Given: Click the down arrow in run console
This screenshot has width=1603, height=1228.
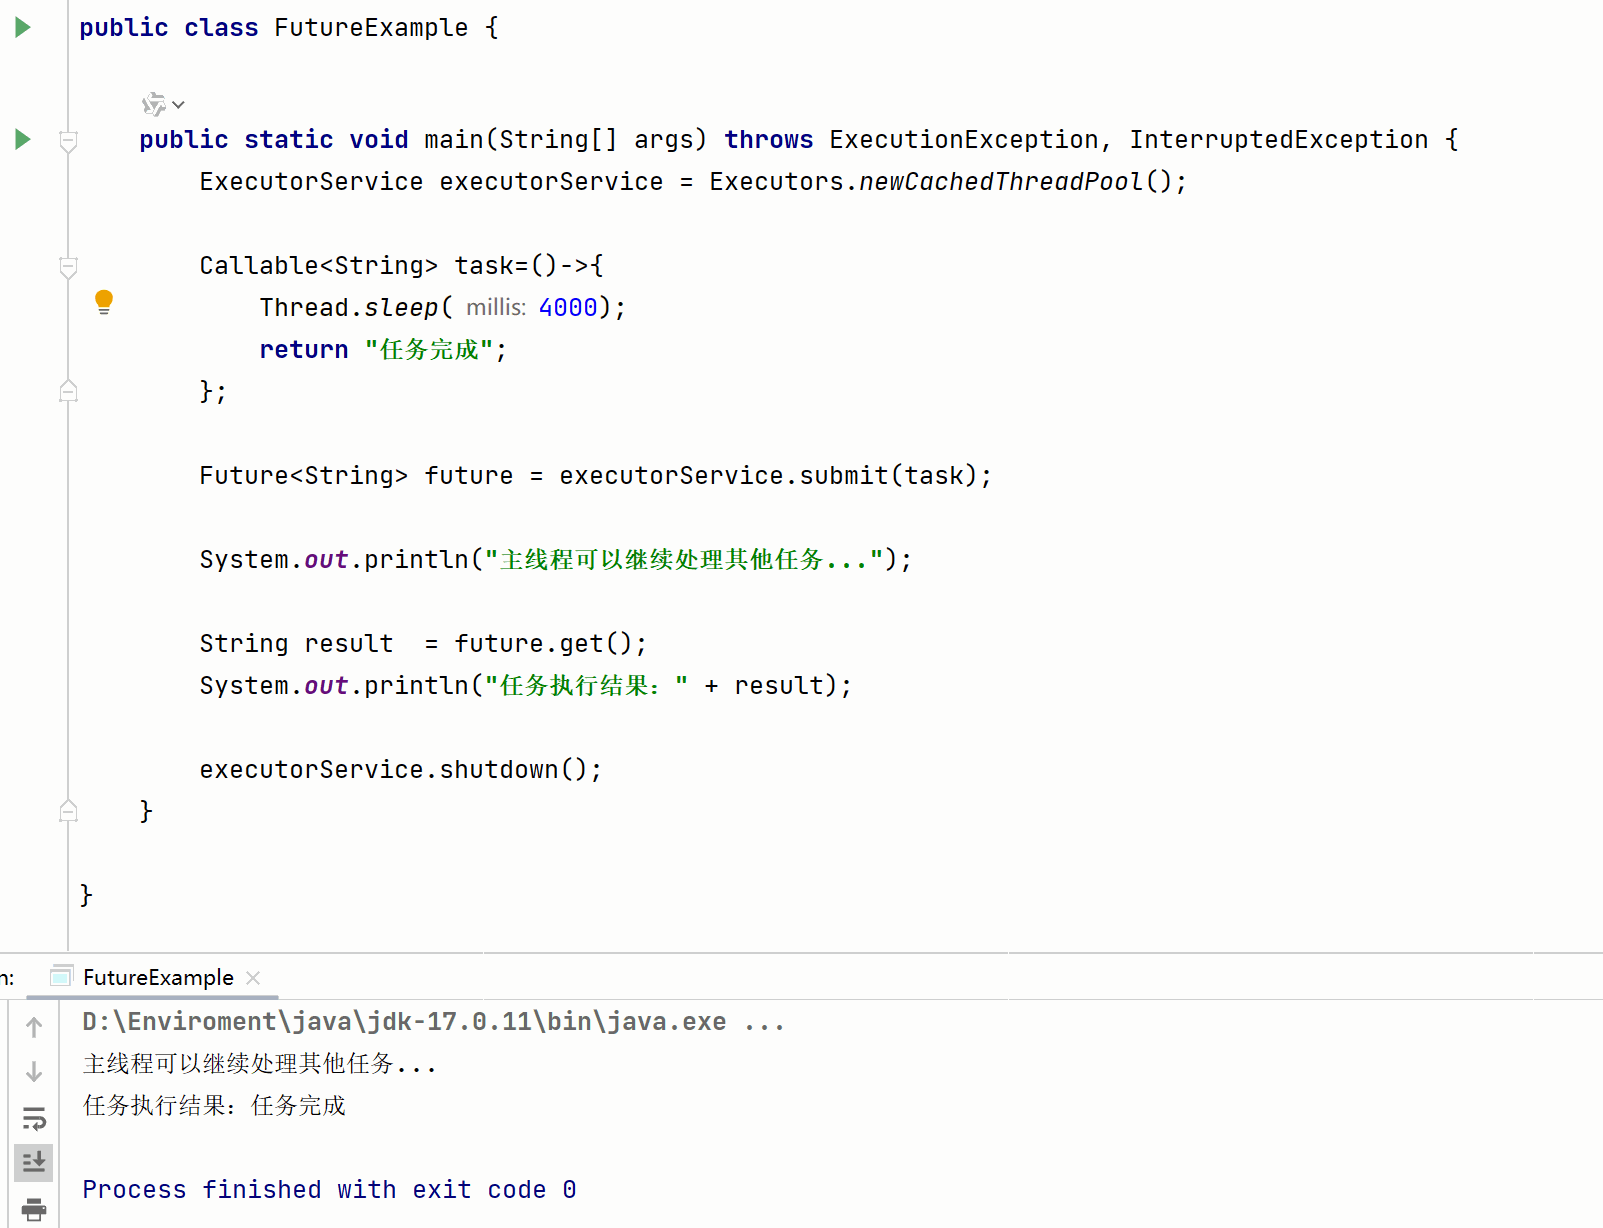Looking at the screenshot, I should pyautogui.click(x=34, y=1072).
